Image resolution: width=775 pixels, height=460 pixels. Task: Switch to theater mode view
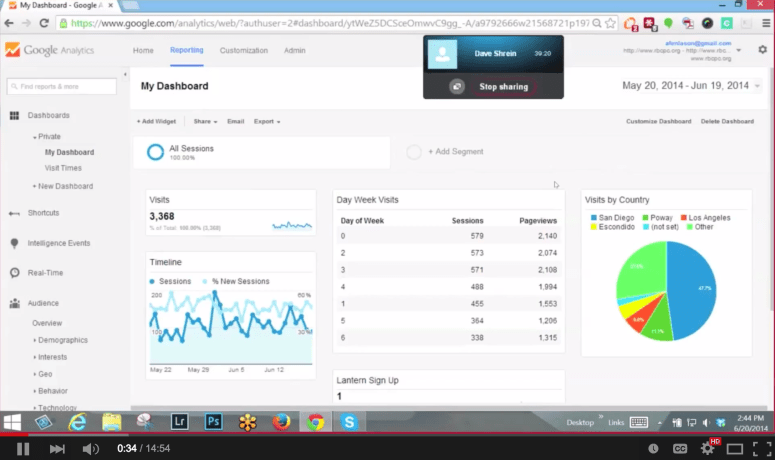click(x=734, y=449)
